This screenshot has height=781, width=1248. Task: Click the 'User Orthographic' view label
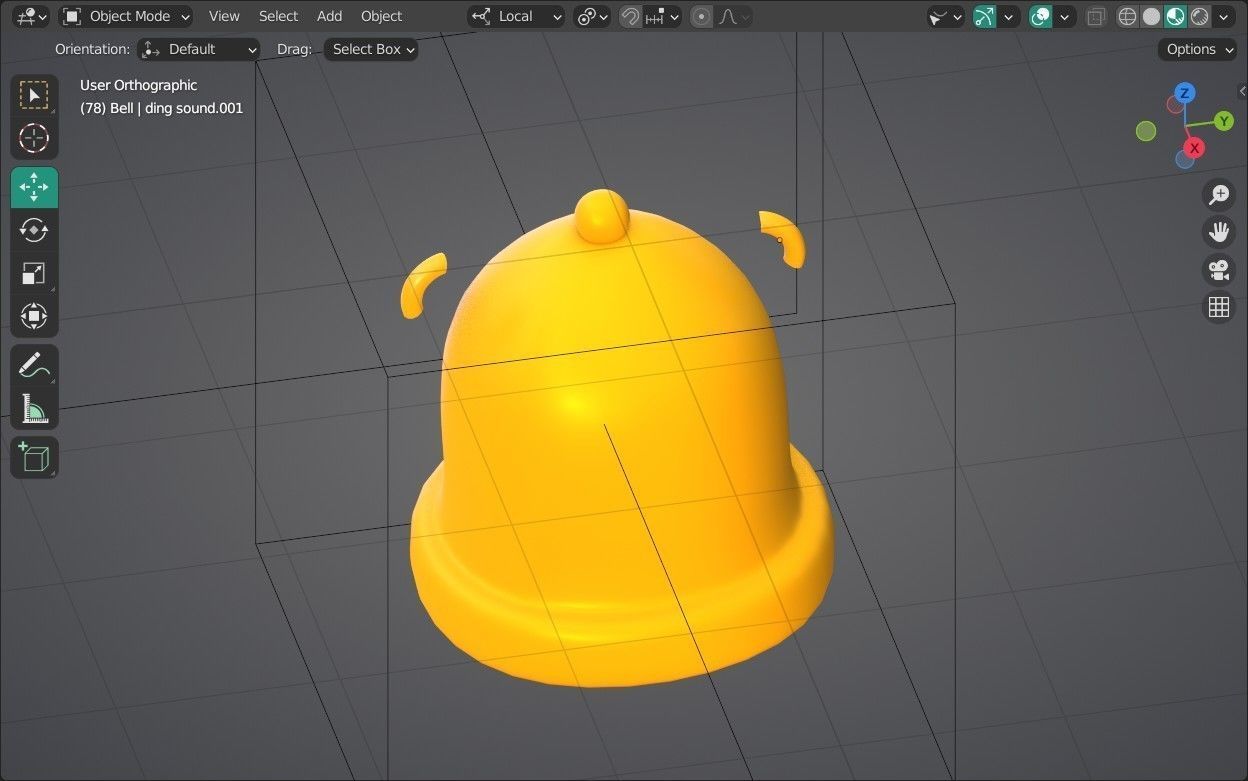click(x=138, y=85)
